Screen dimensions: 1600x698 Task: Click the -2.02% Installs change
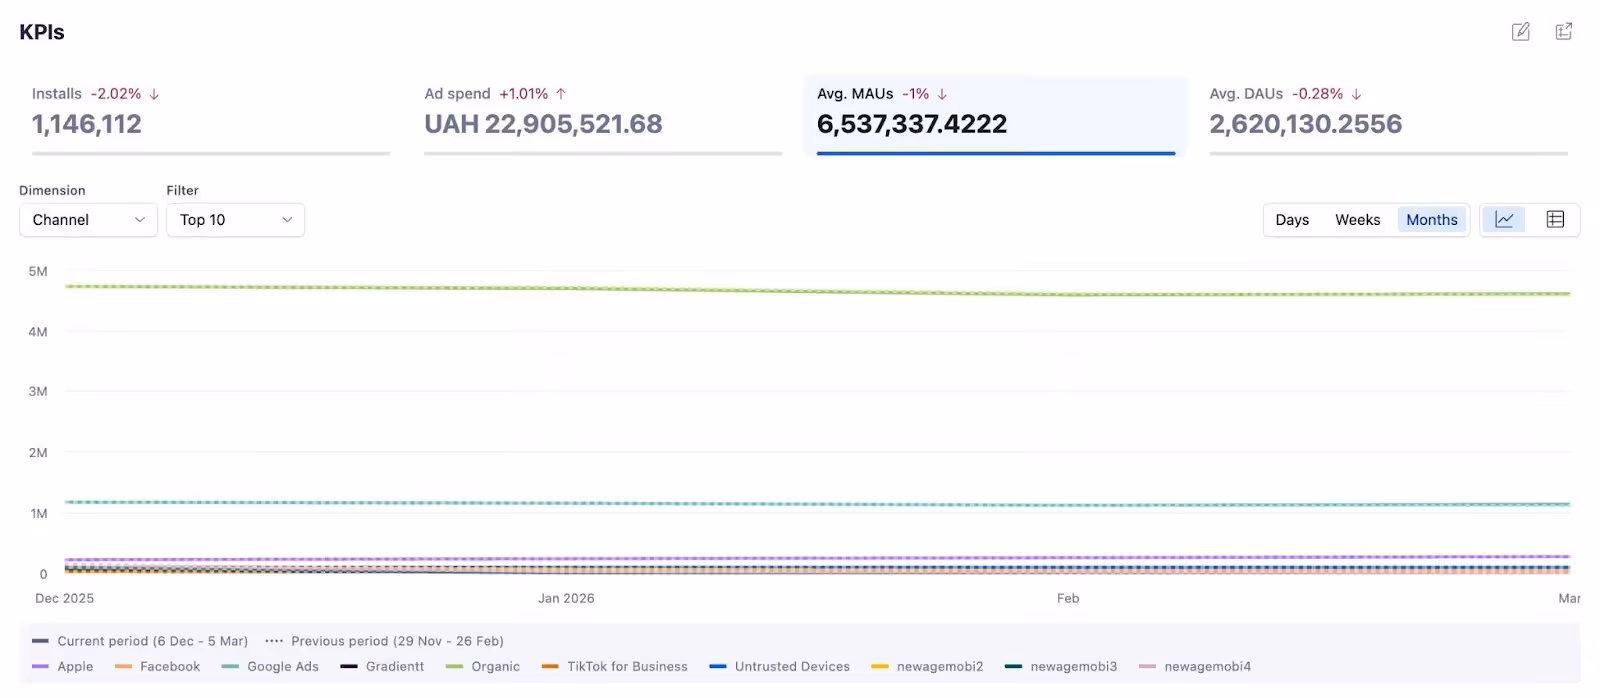coord(116,94)
